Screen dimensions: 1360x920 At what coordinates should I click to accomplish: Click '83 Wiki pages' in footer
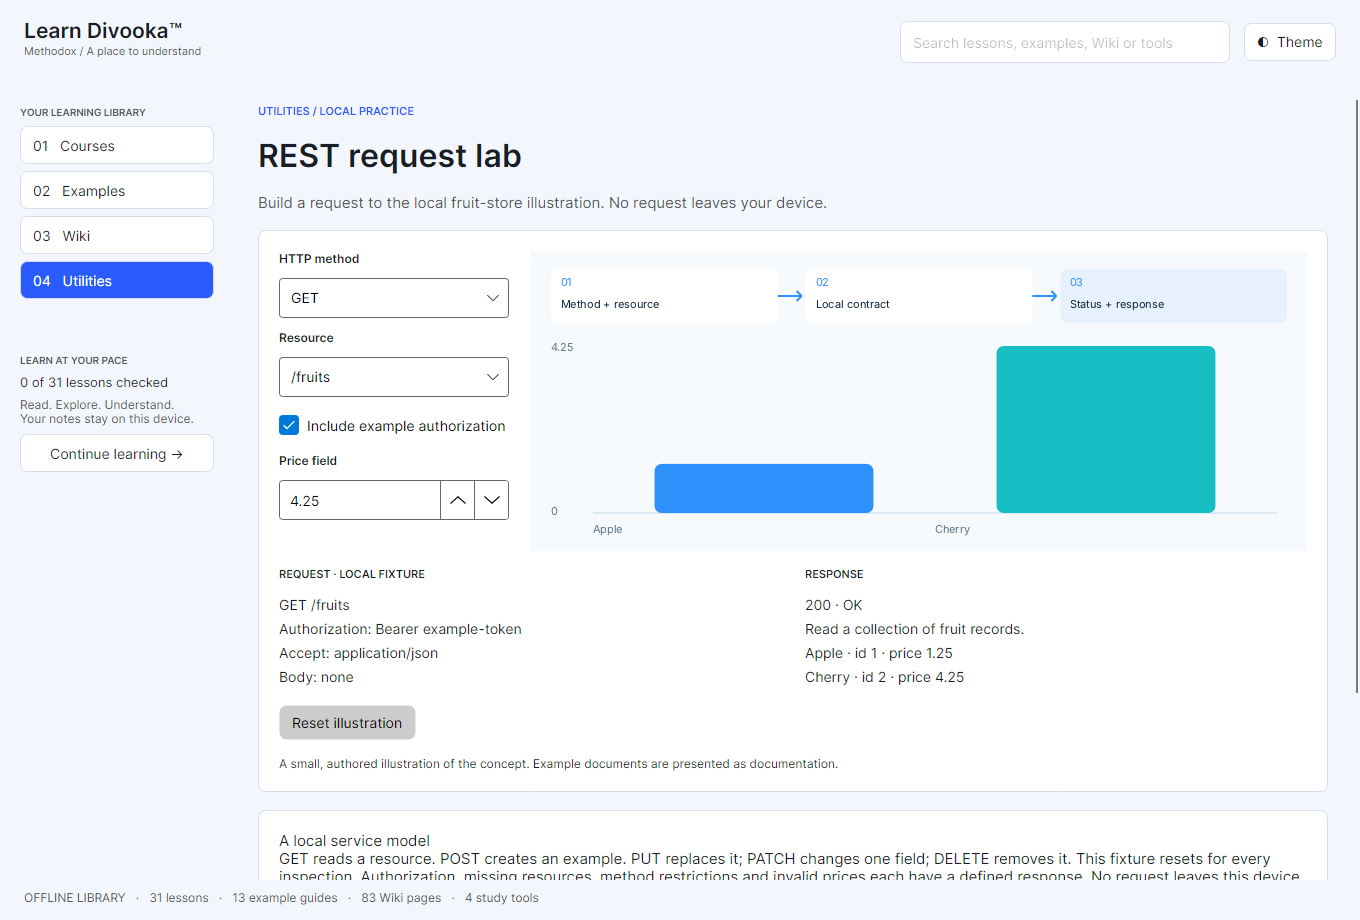(x=401, y=898)
